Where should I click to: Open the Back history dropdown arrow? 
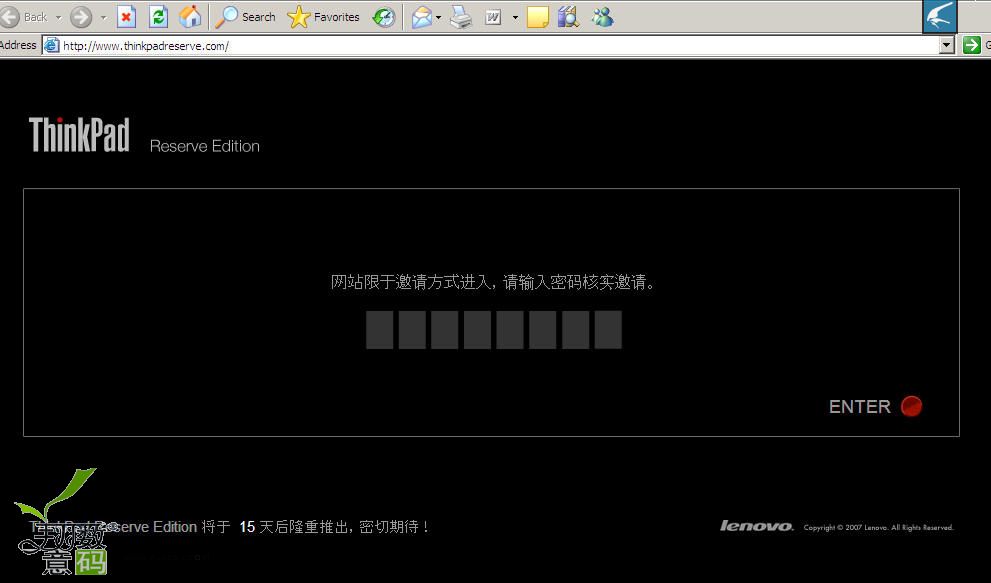(59, 17)
